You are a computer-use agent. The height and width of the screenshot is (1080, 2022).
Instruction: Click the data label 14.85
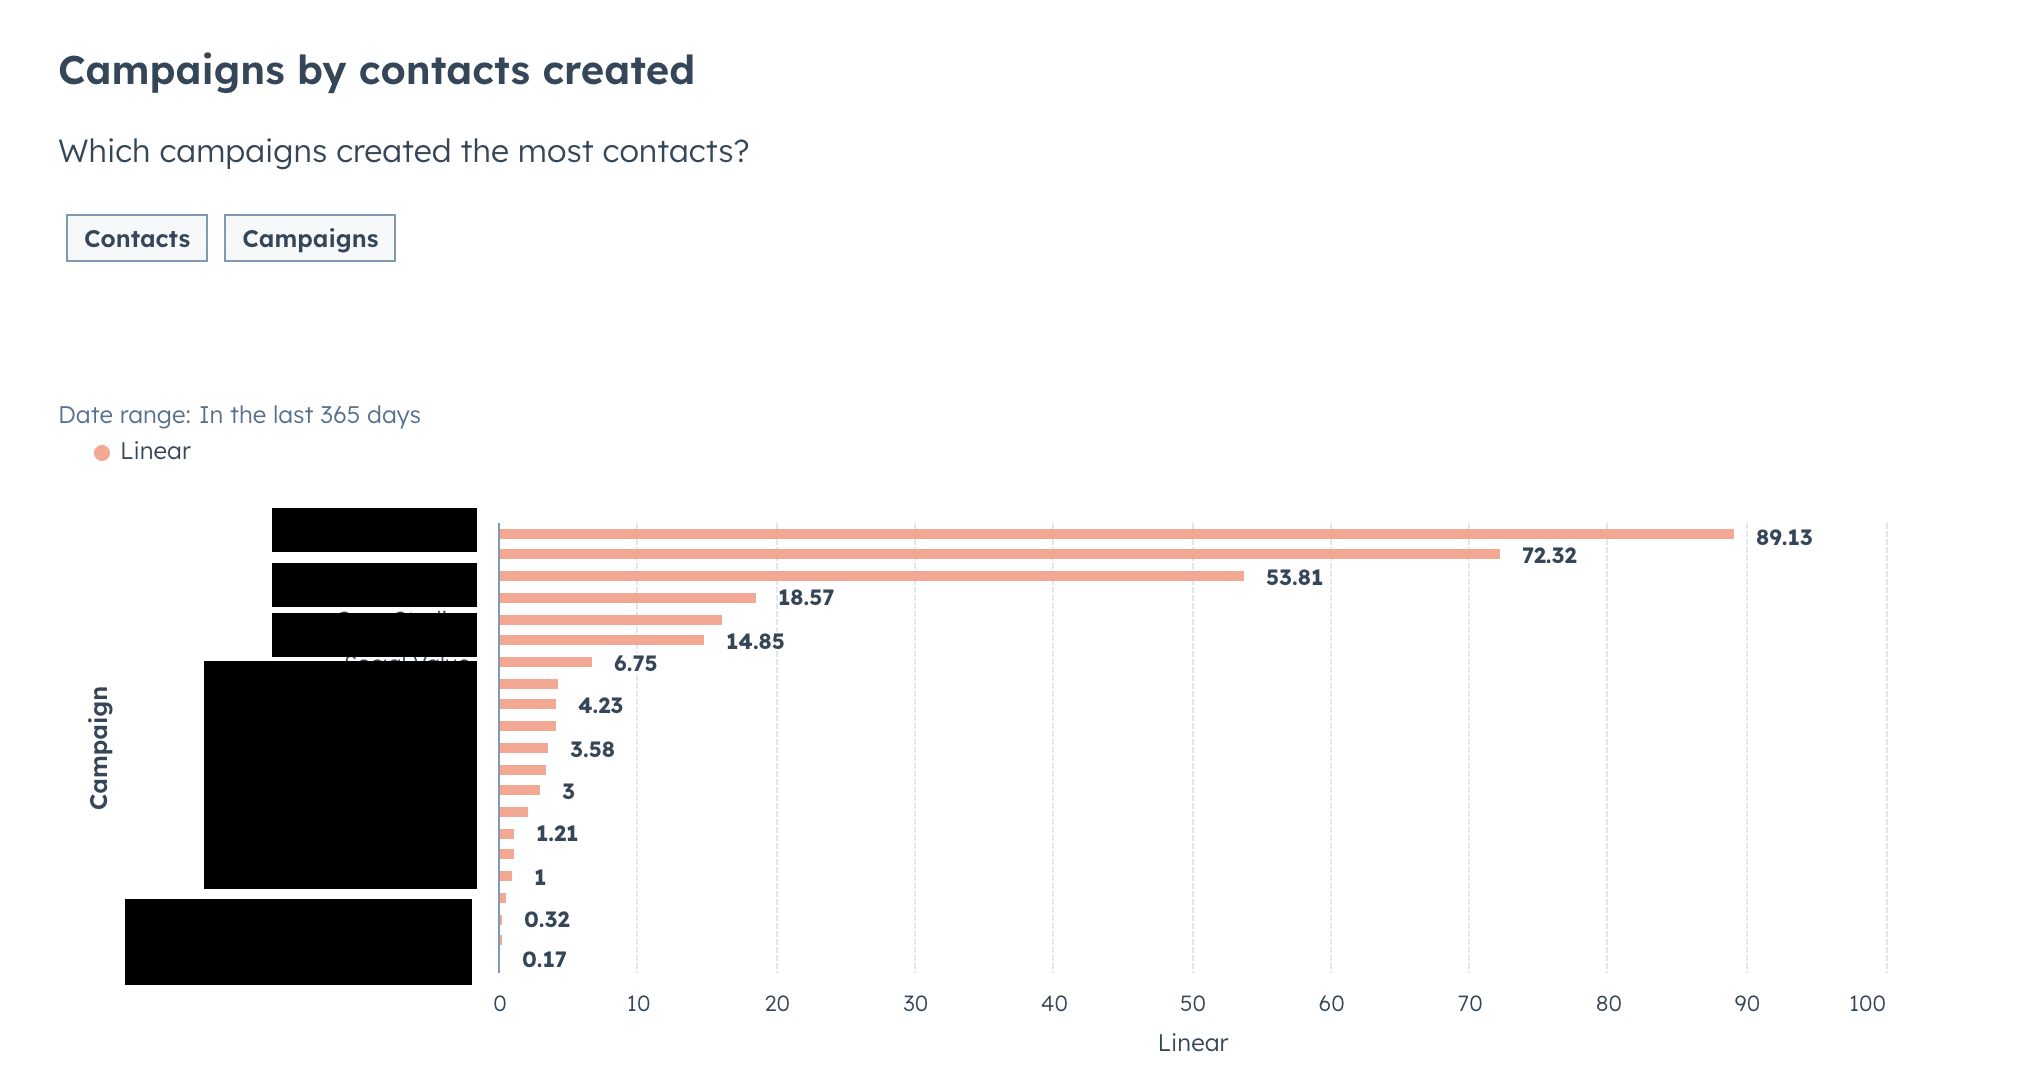[755, 641]
